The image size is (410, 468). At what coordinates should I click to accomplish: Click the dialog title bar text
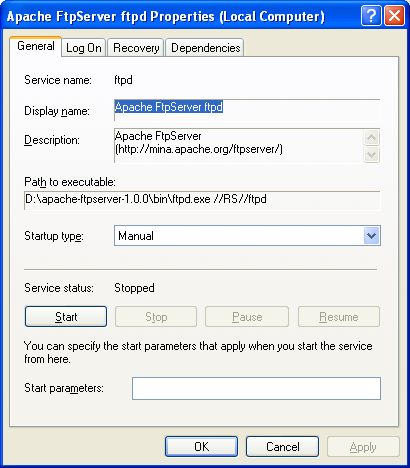[x=166, y=16]
